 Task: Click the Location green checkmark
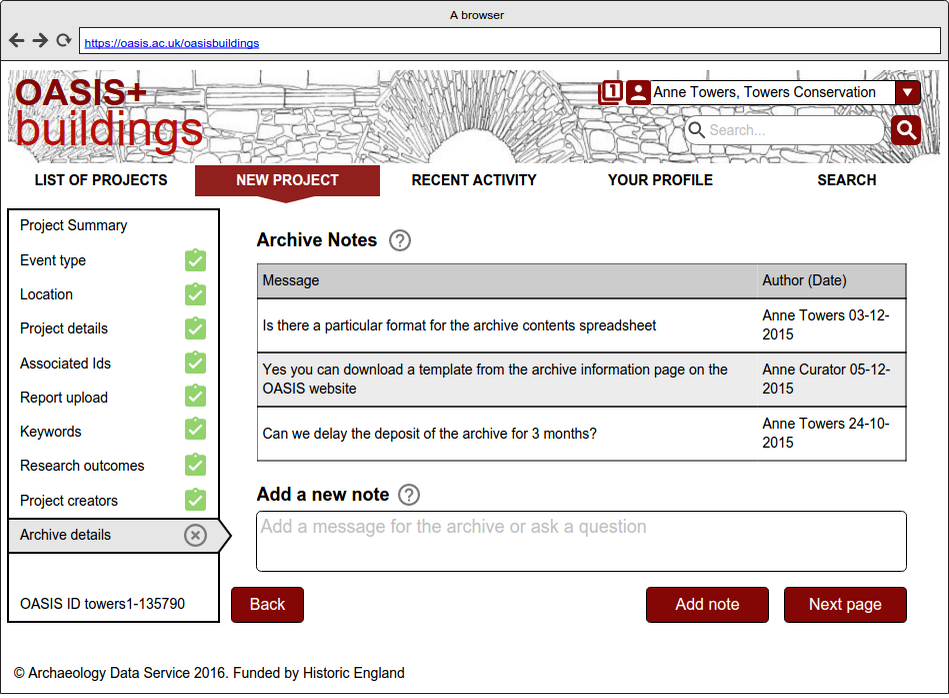(195, 294)
